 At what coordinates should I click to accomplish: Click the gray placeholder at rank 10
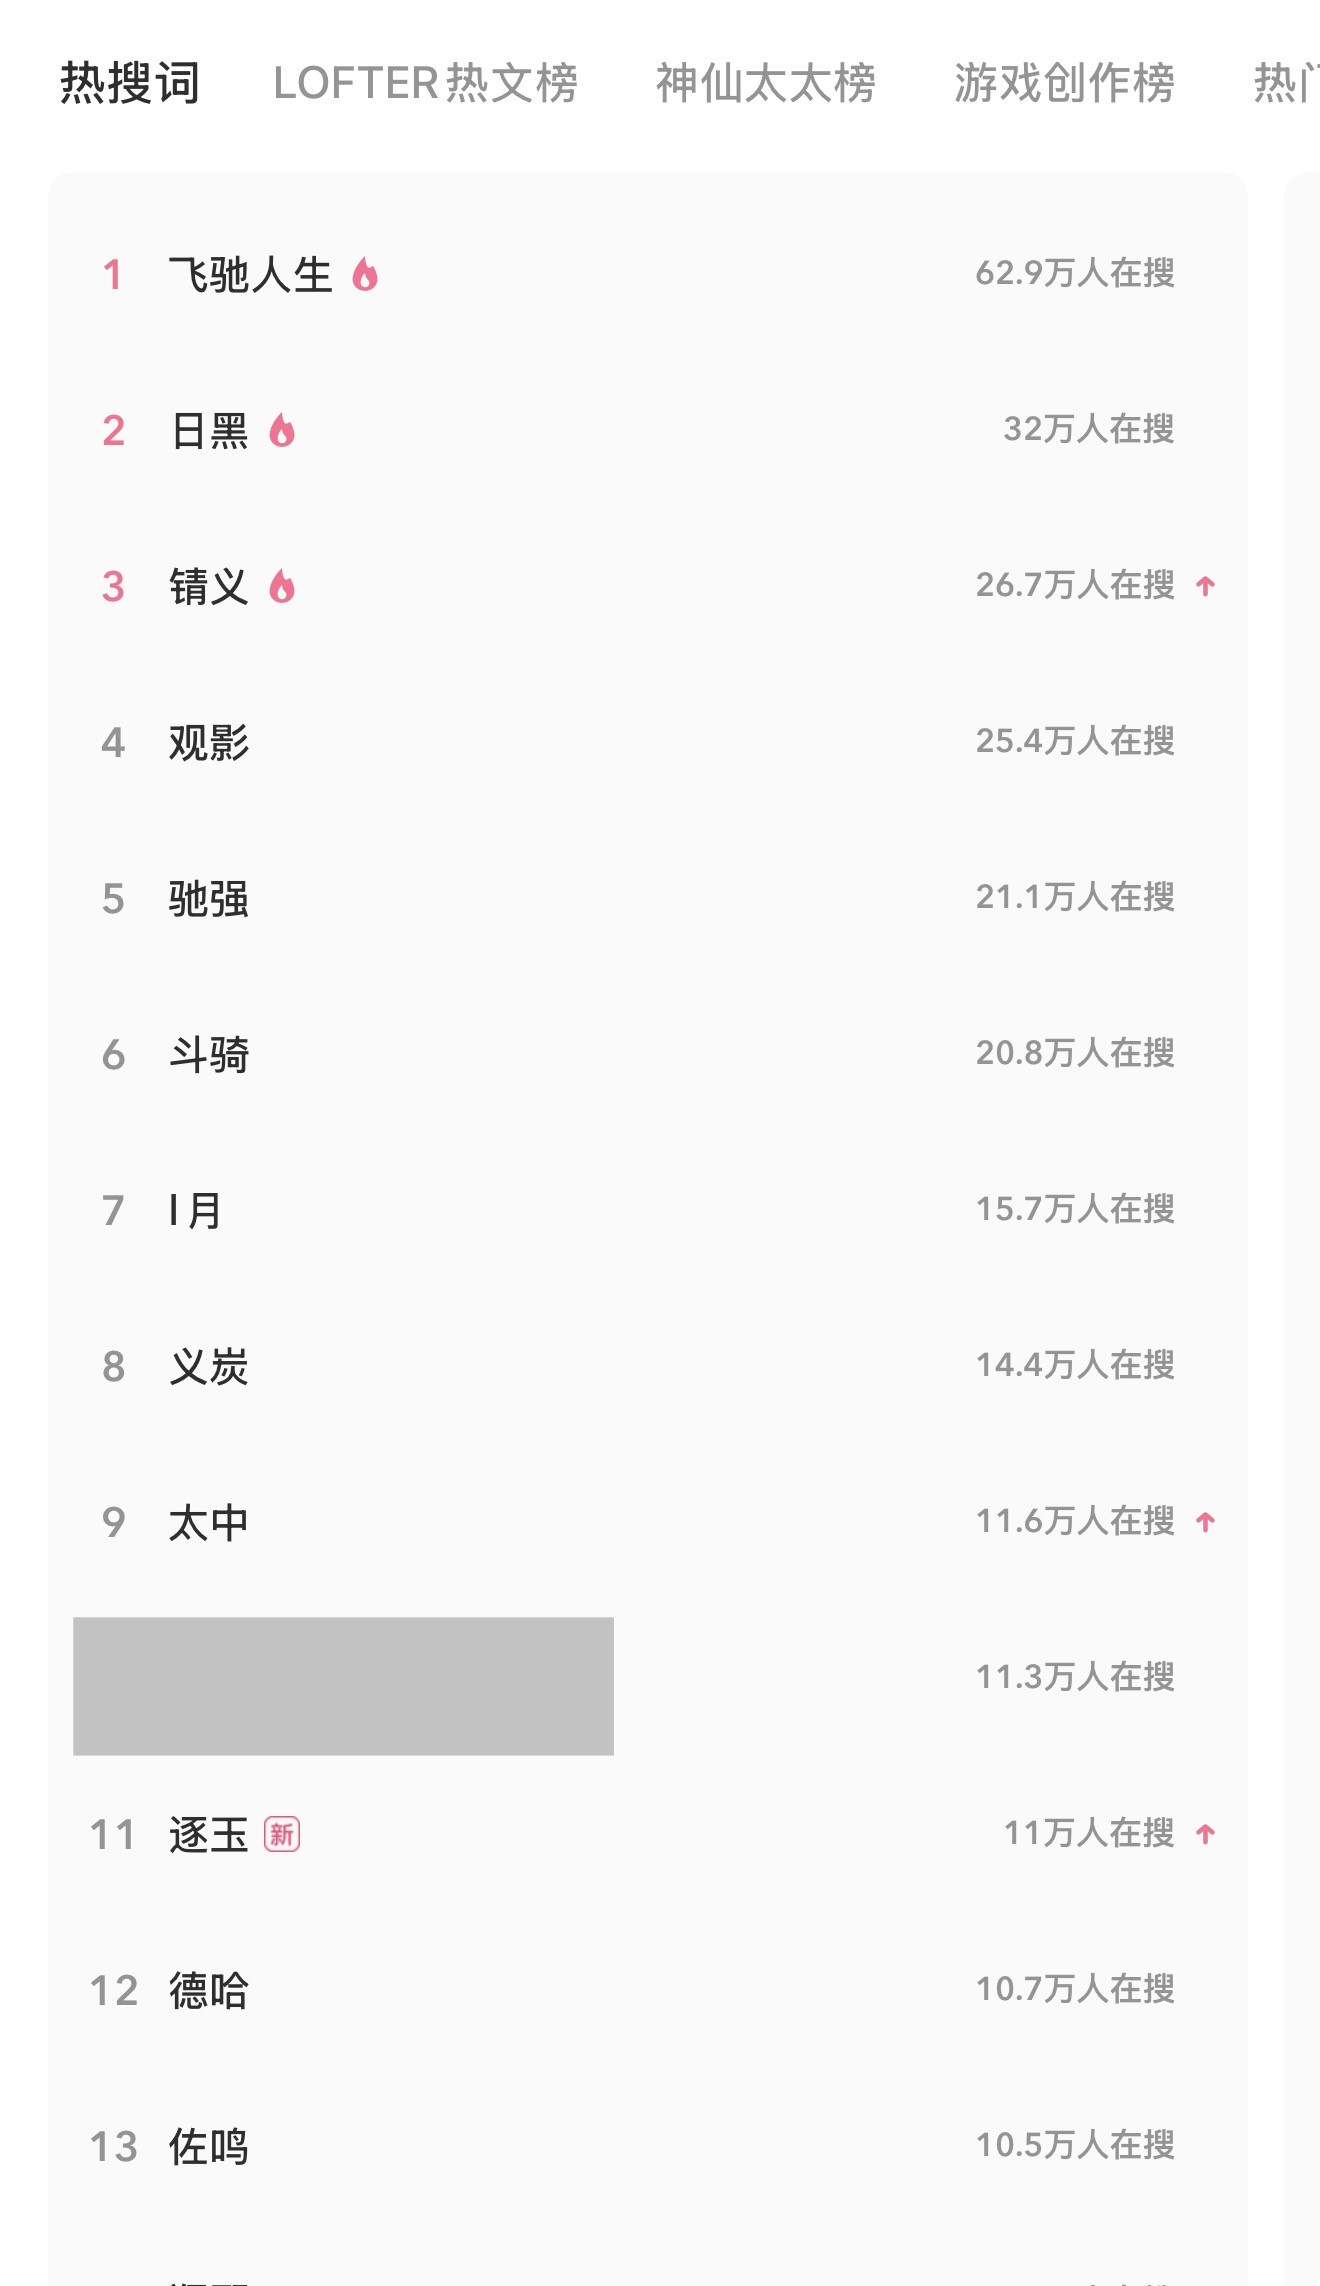coord(343,1686)
